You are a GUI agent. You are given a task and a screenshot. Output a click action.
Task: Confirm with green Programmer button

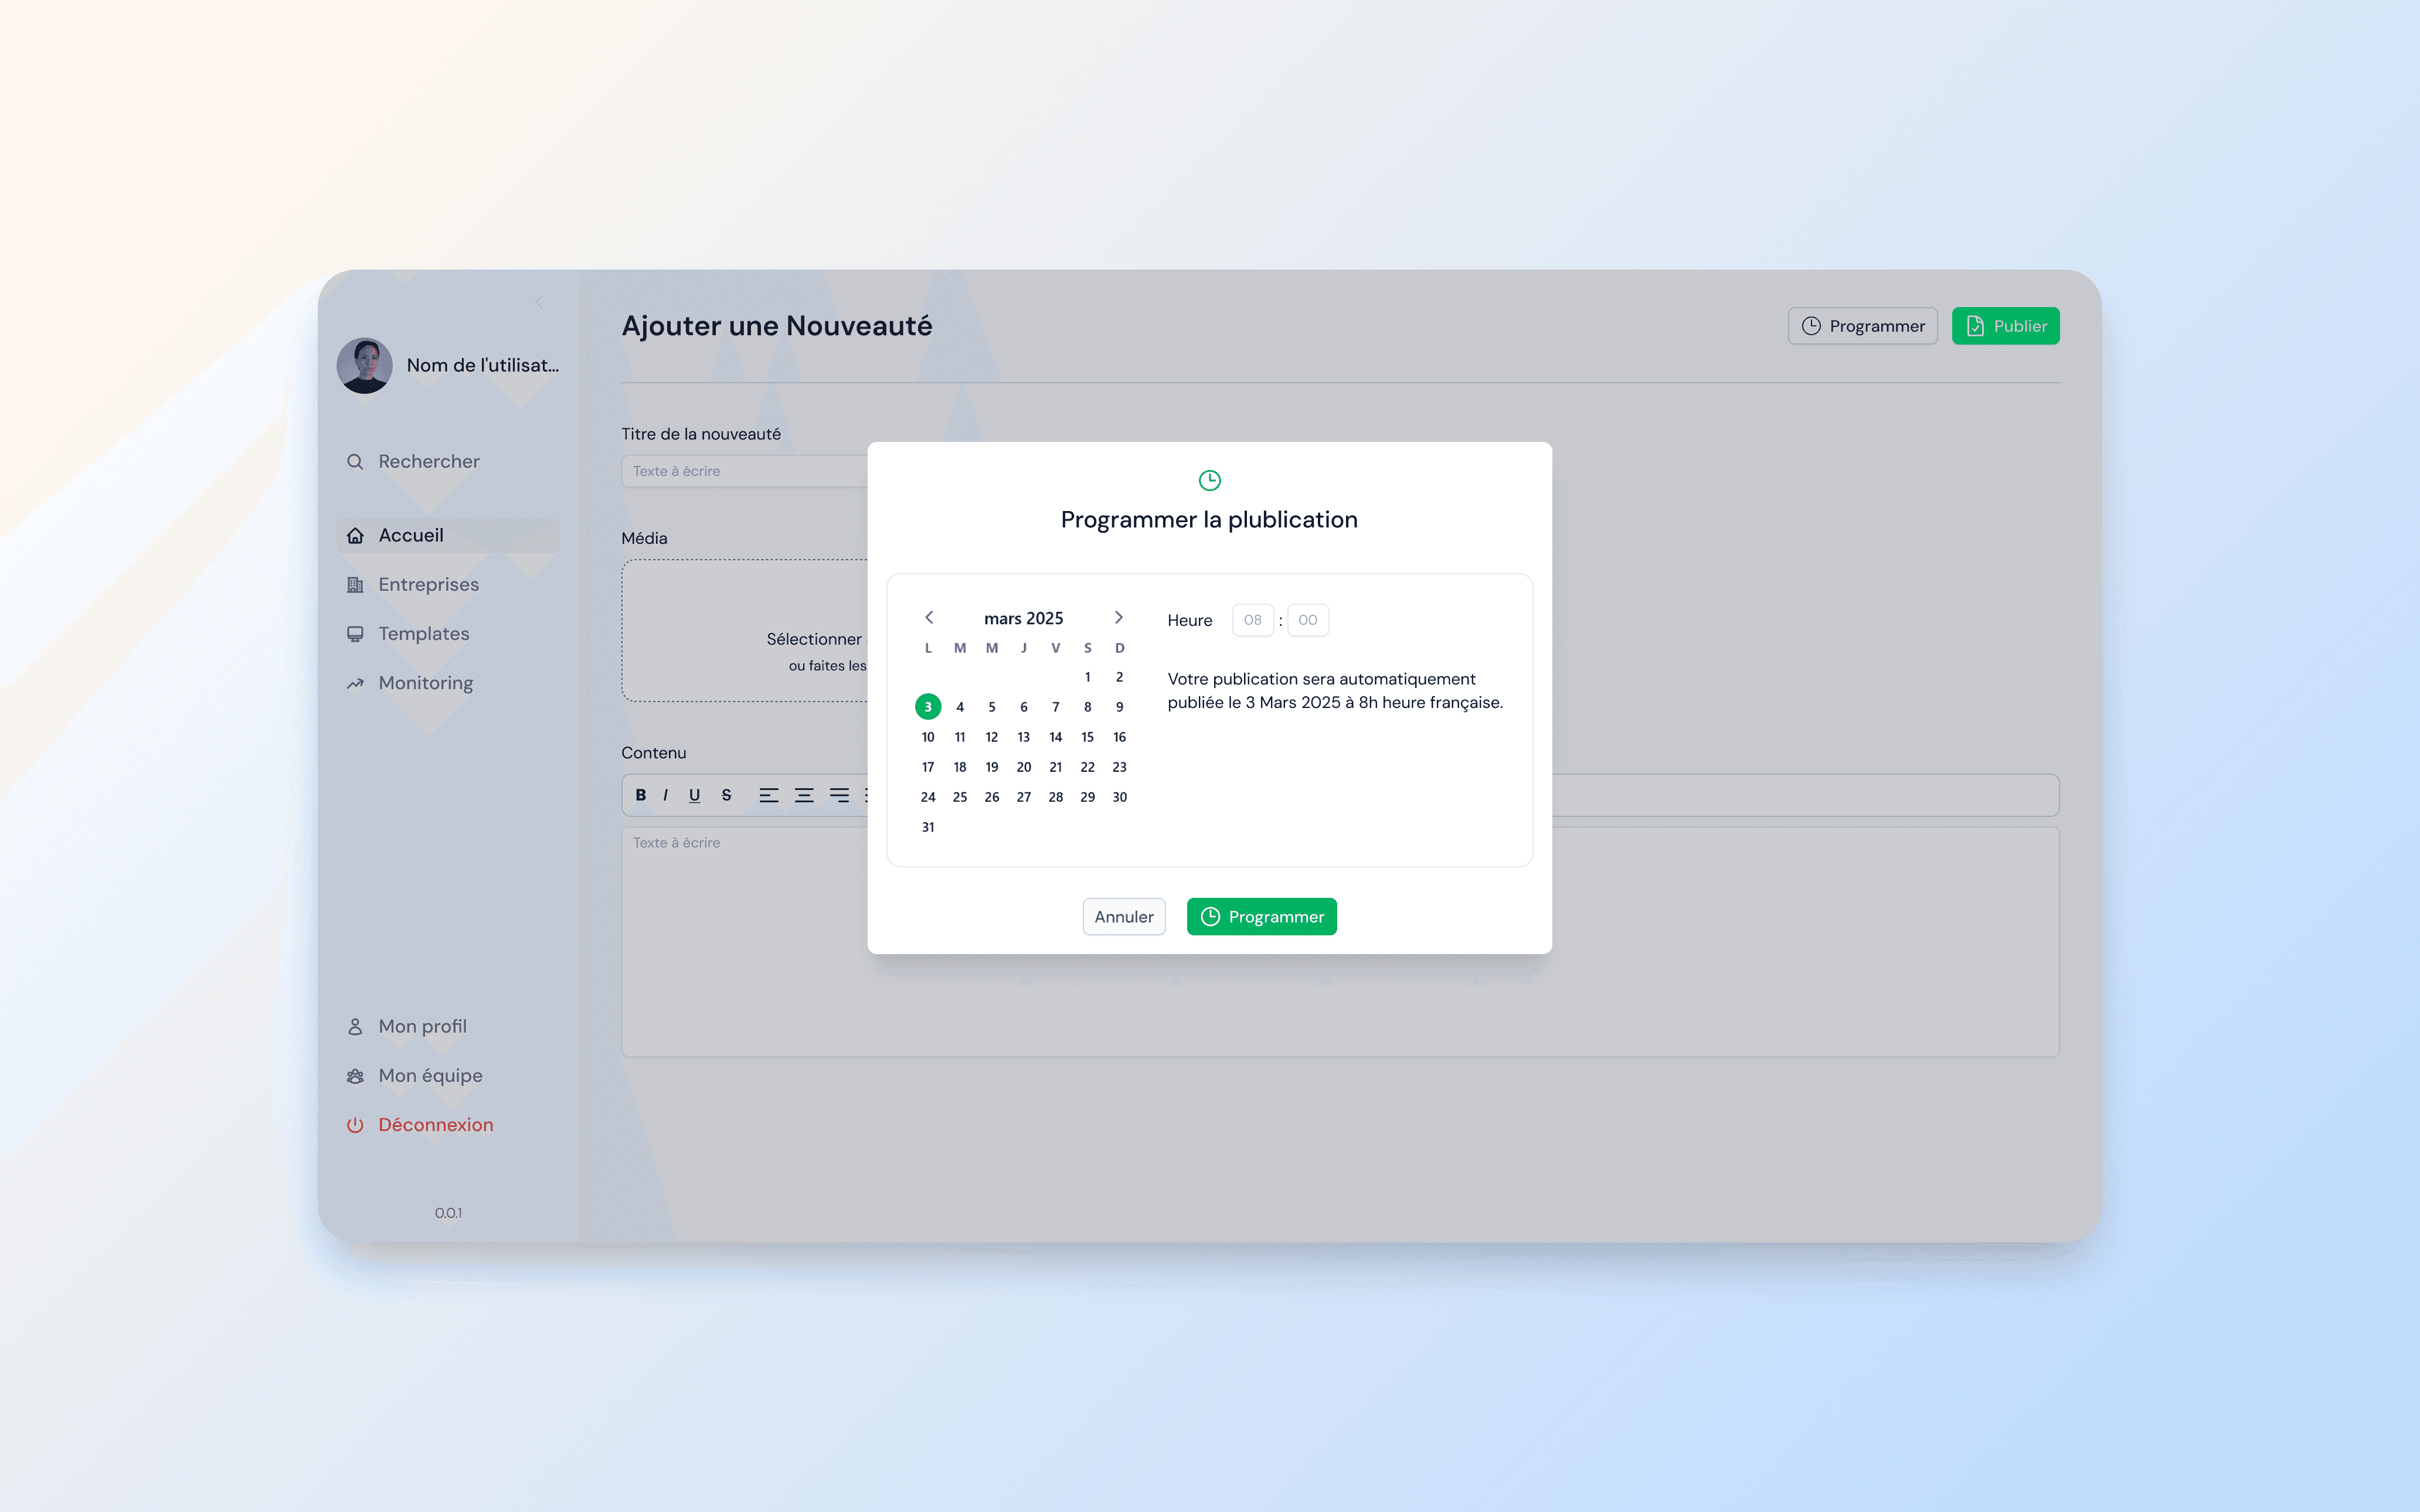[1261, 916]
